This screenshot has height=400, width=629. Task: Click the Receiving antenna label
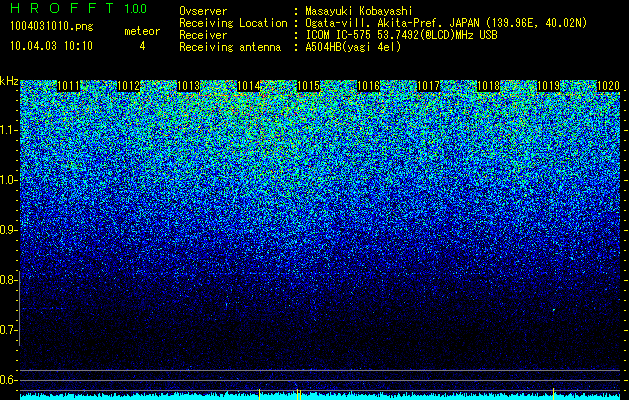pos(230,47)
